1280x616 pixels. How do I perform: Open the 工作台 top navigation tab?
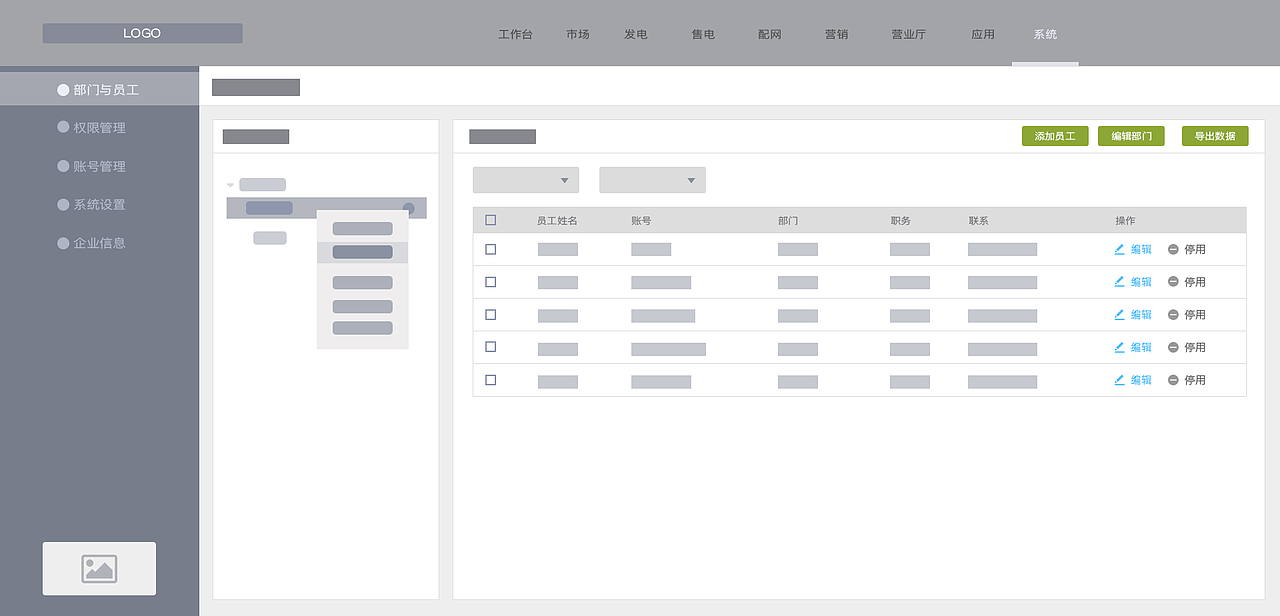click(515, 34)
